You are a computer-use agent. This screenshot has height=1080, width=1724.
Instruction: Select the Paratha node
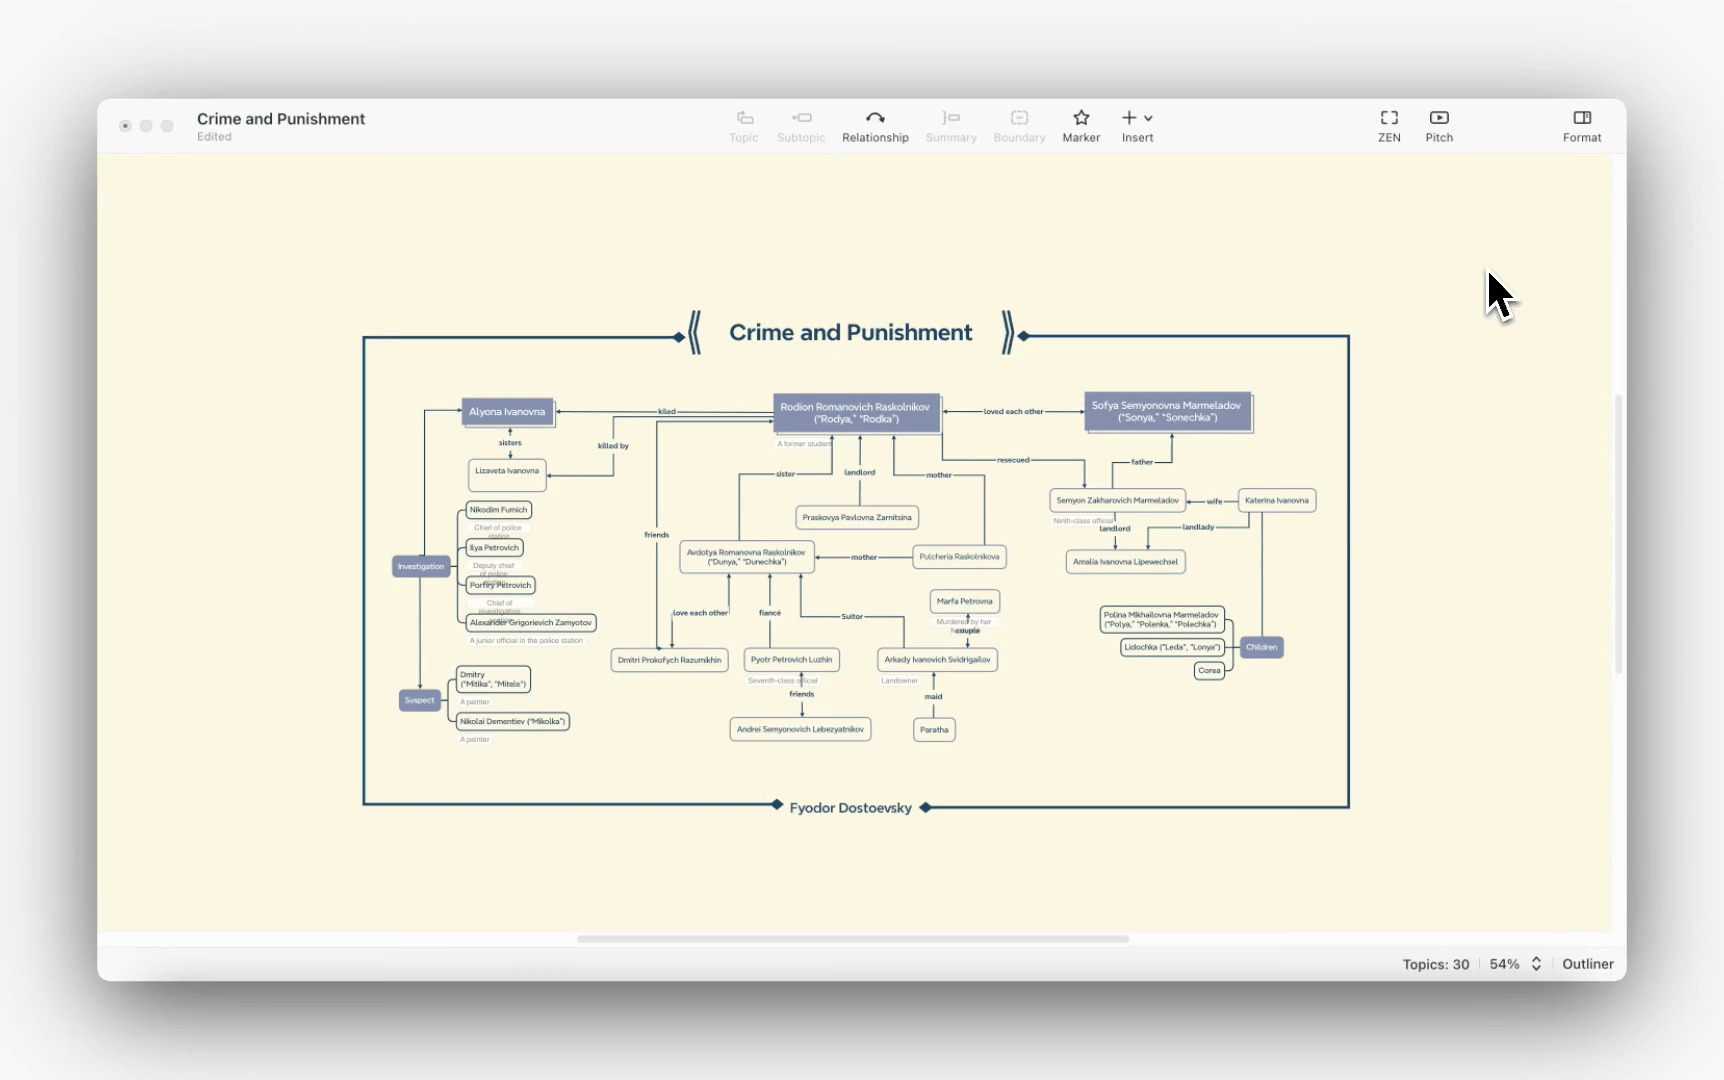(x=934, y=730)
